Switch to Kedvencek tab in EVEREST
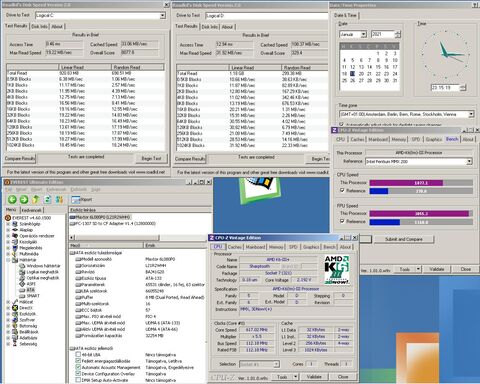 click(32, 210)
